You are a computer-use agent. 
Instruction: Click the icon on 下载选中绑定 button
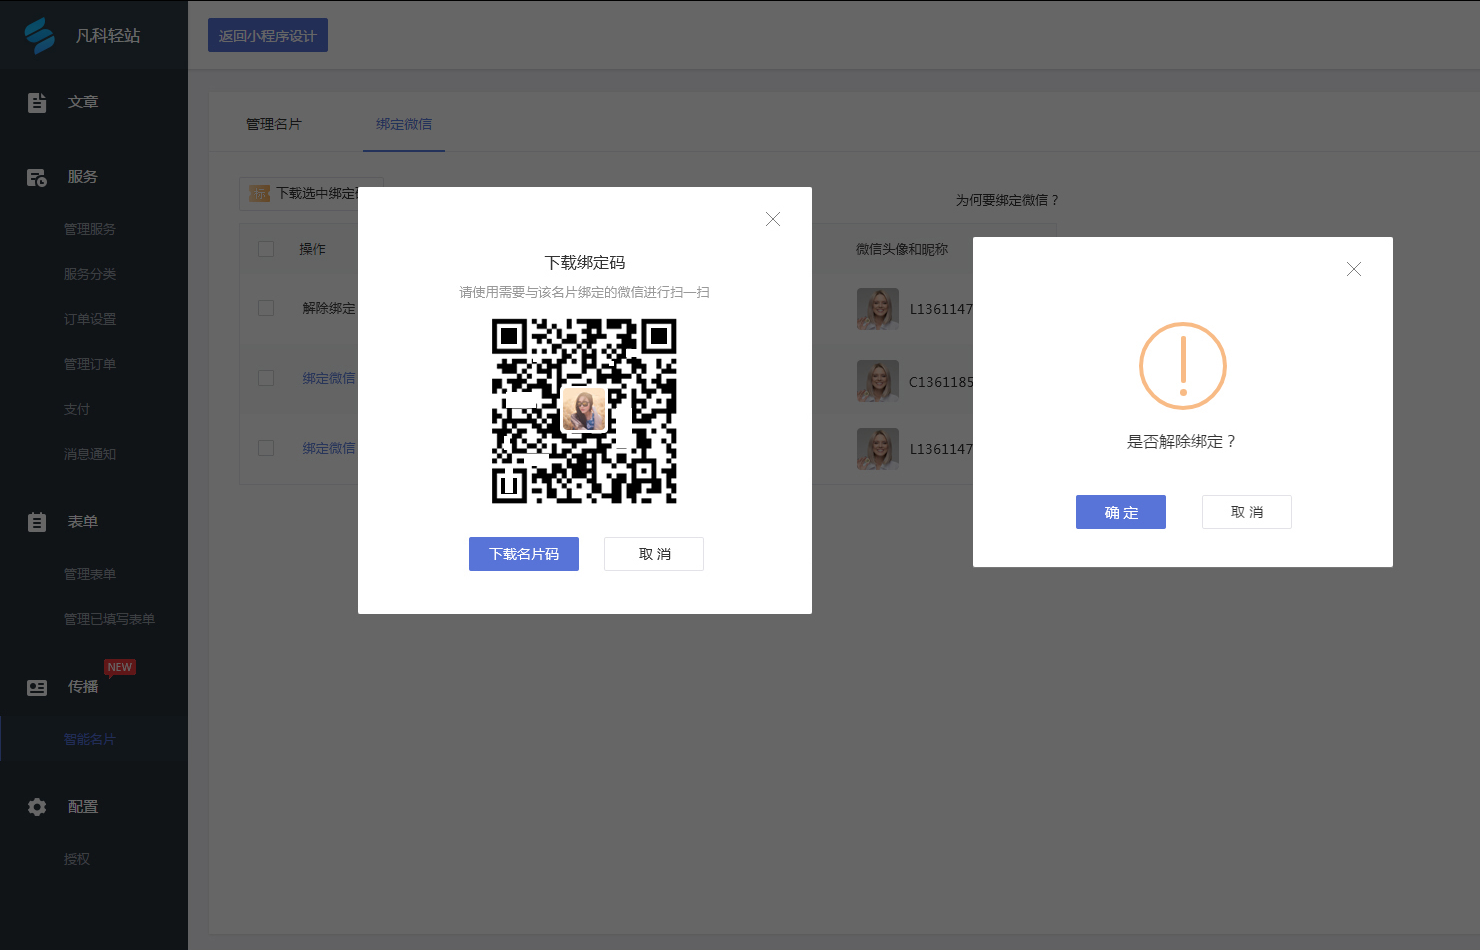click(x=260, y=194)
